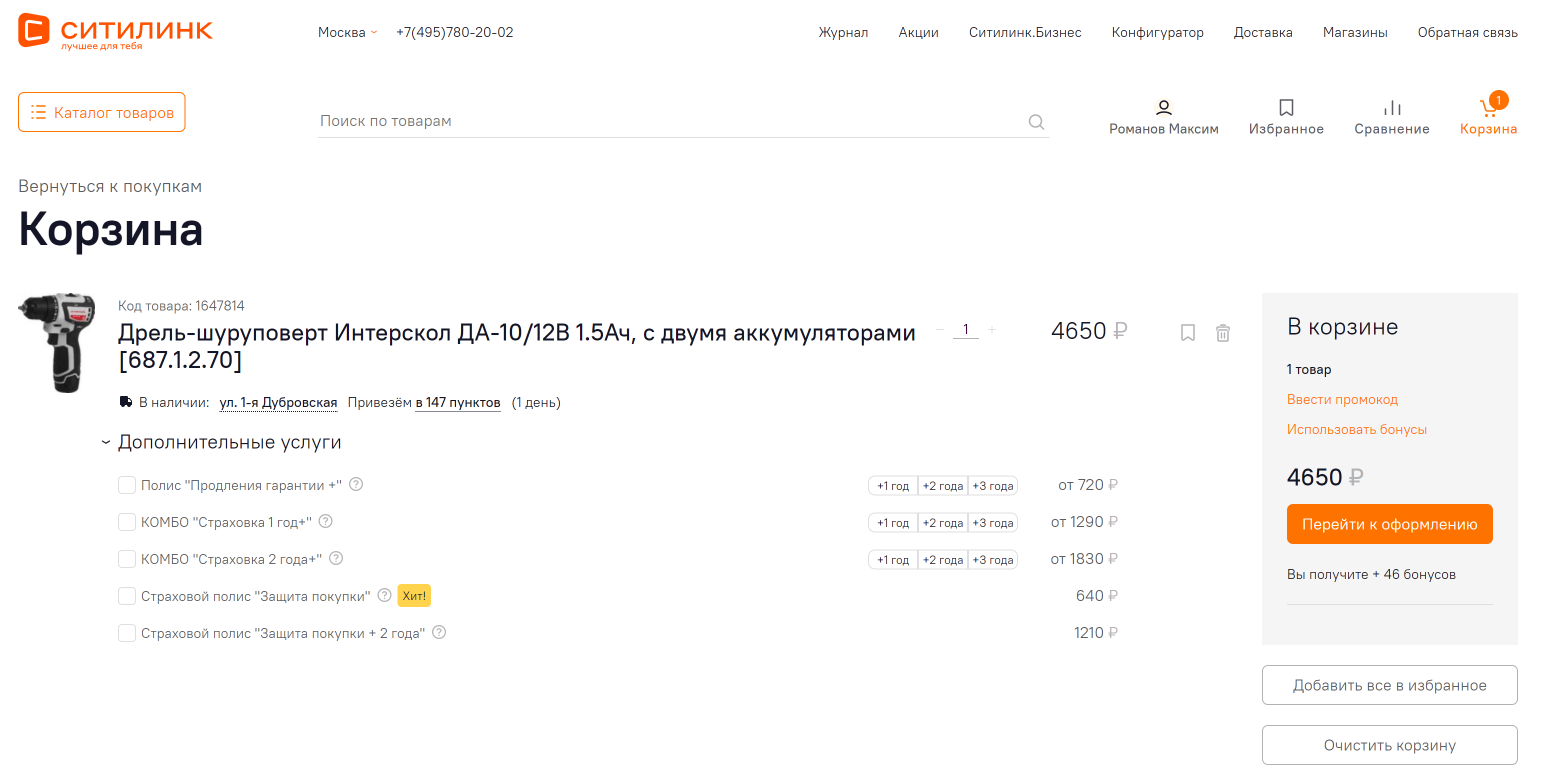Click help icon next to "Защита покупки + 2 года"

439,632
